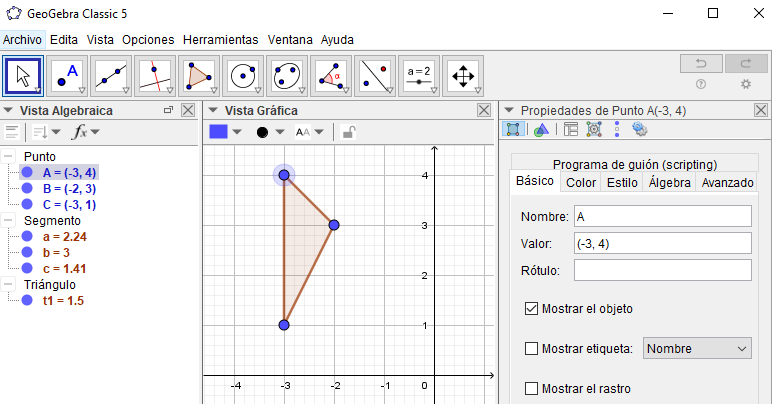Select point B = (-2, 3) in list
Screen dimensions: 772x404
click(68, 189)
